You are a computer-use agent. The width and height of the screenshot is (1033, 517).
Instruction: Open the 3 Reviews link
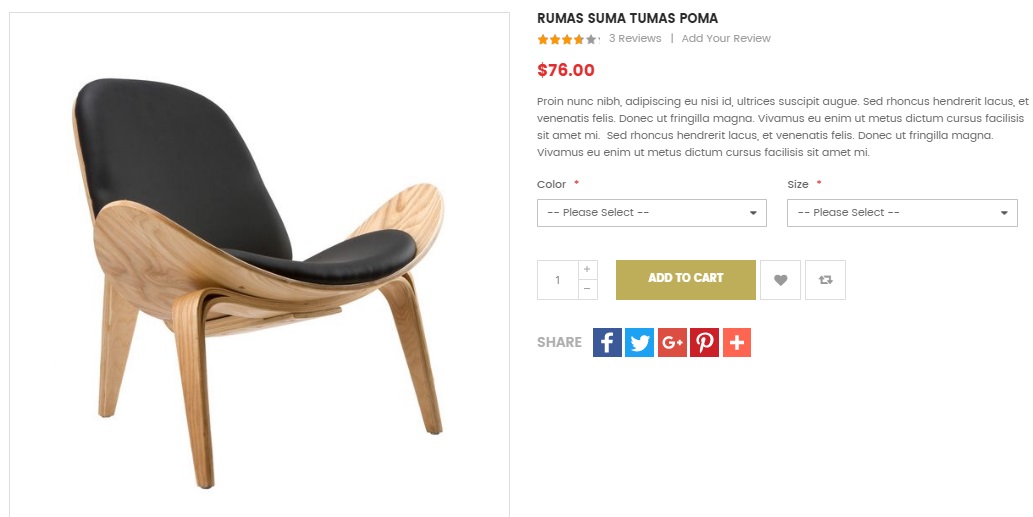[635, 38]
